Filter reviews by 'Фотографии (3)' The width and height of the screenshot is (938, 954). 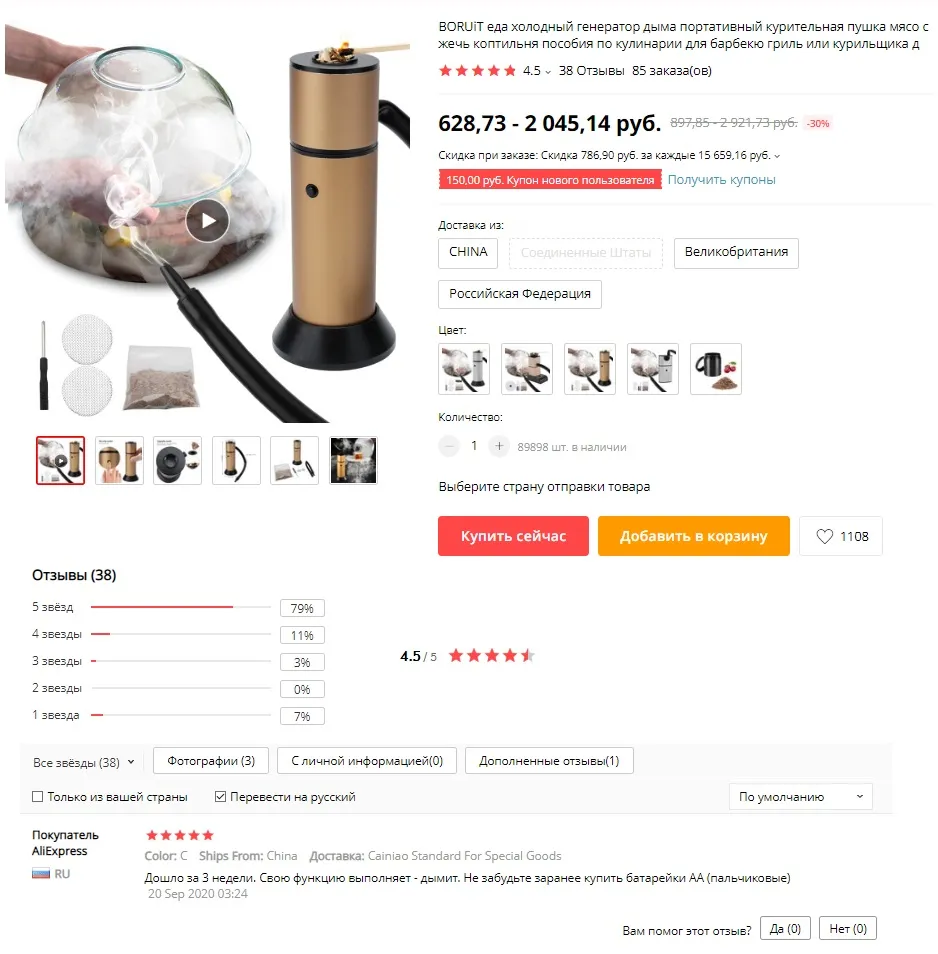click(x=210, y=761)
